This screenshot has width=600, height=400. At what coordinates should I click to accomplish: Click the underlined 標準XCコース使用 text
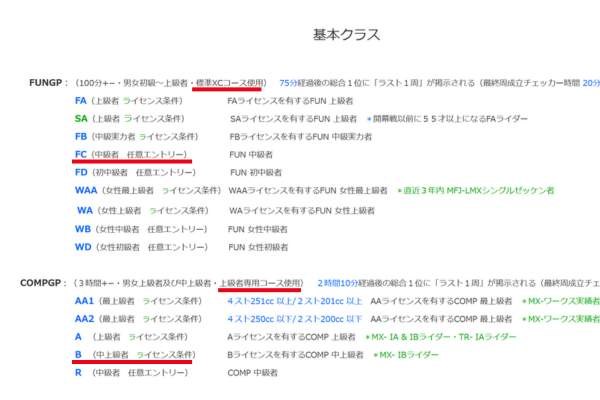click(x=230, y=83)
